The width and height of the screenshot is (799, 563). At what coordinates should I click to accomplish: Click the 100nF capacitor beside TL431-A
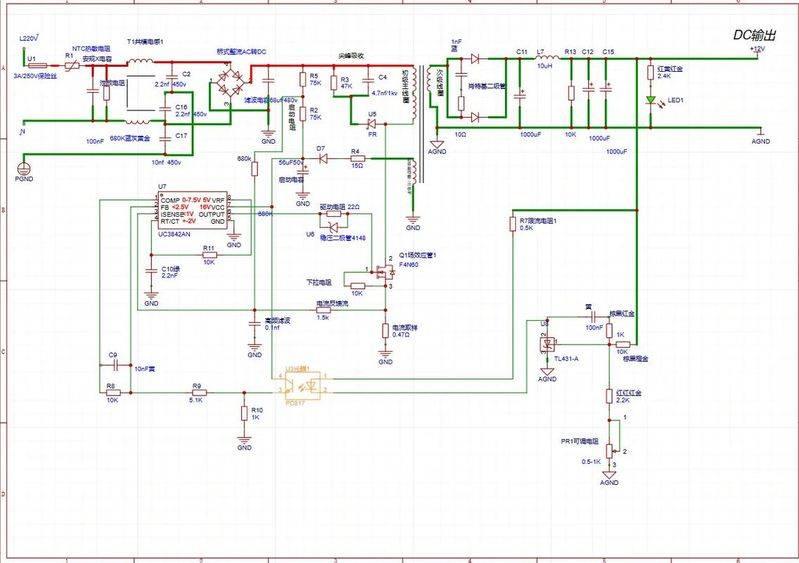coord(594,317)
